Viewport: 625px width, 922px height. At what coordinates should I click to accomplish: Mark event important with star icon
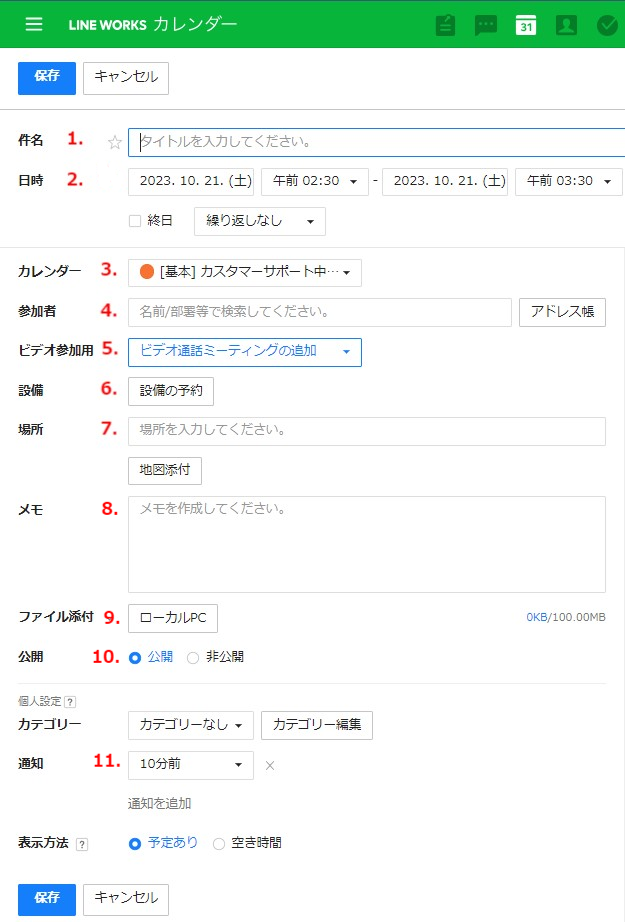tap(114, 142)
